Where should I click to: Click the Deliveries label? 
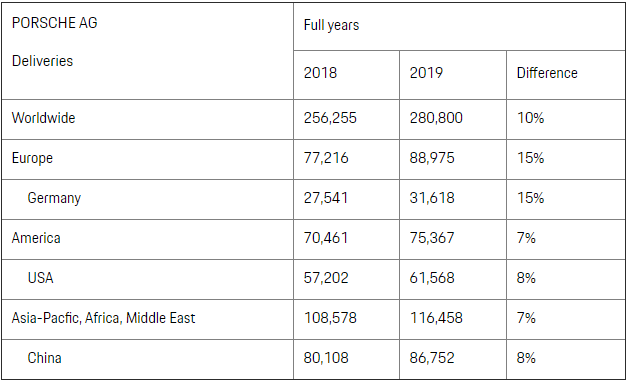[x=43, y=61]
